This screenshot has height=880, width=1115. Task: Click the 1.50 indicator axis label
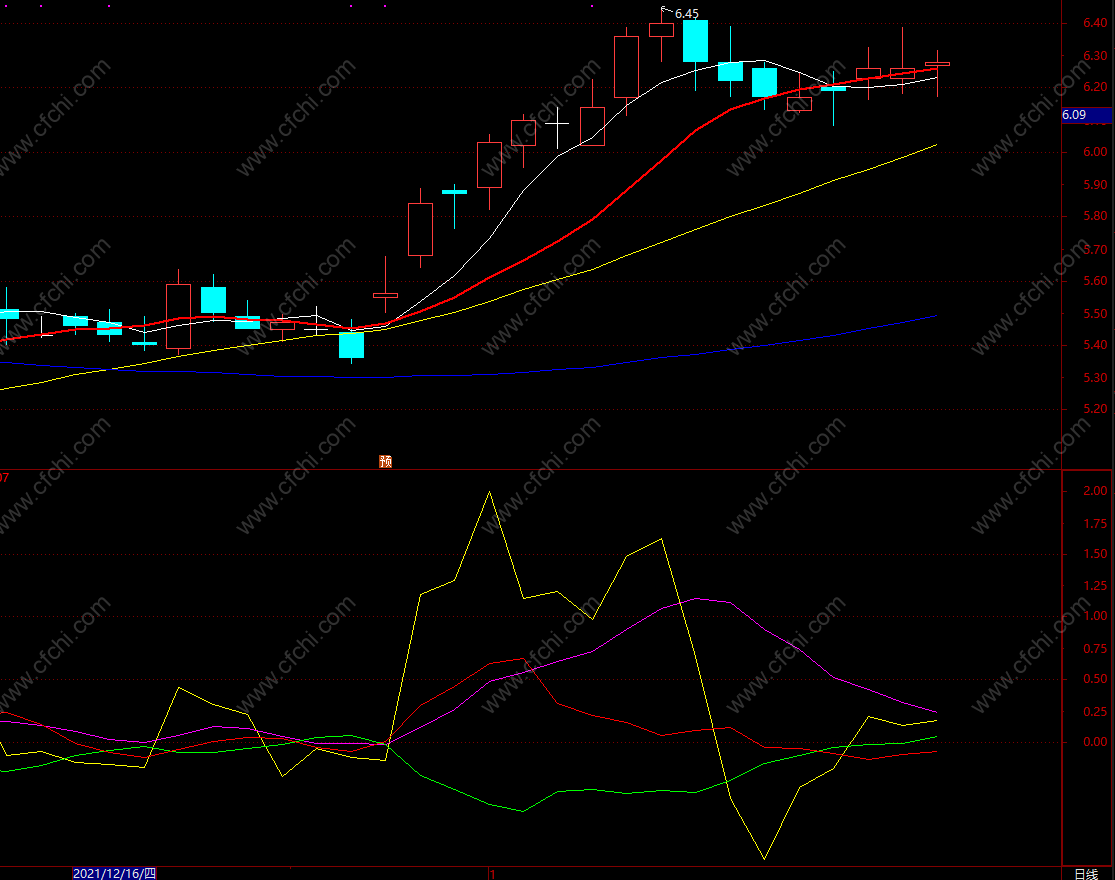1095,554
